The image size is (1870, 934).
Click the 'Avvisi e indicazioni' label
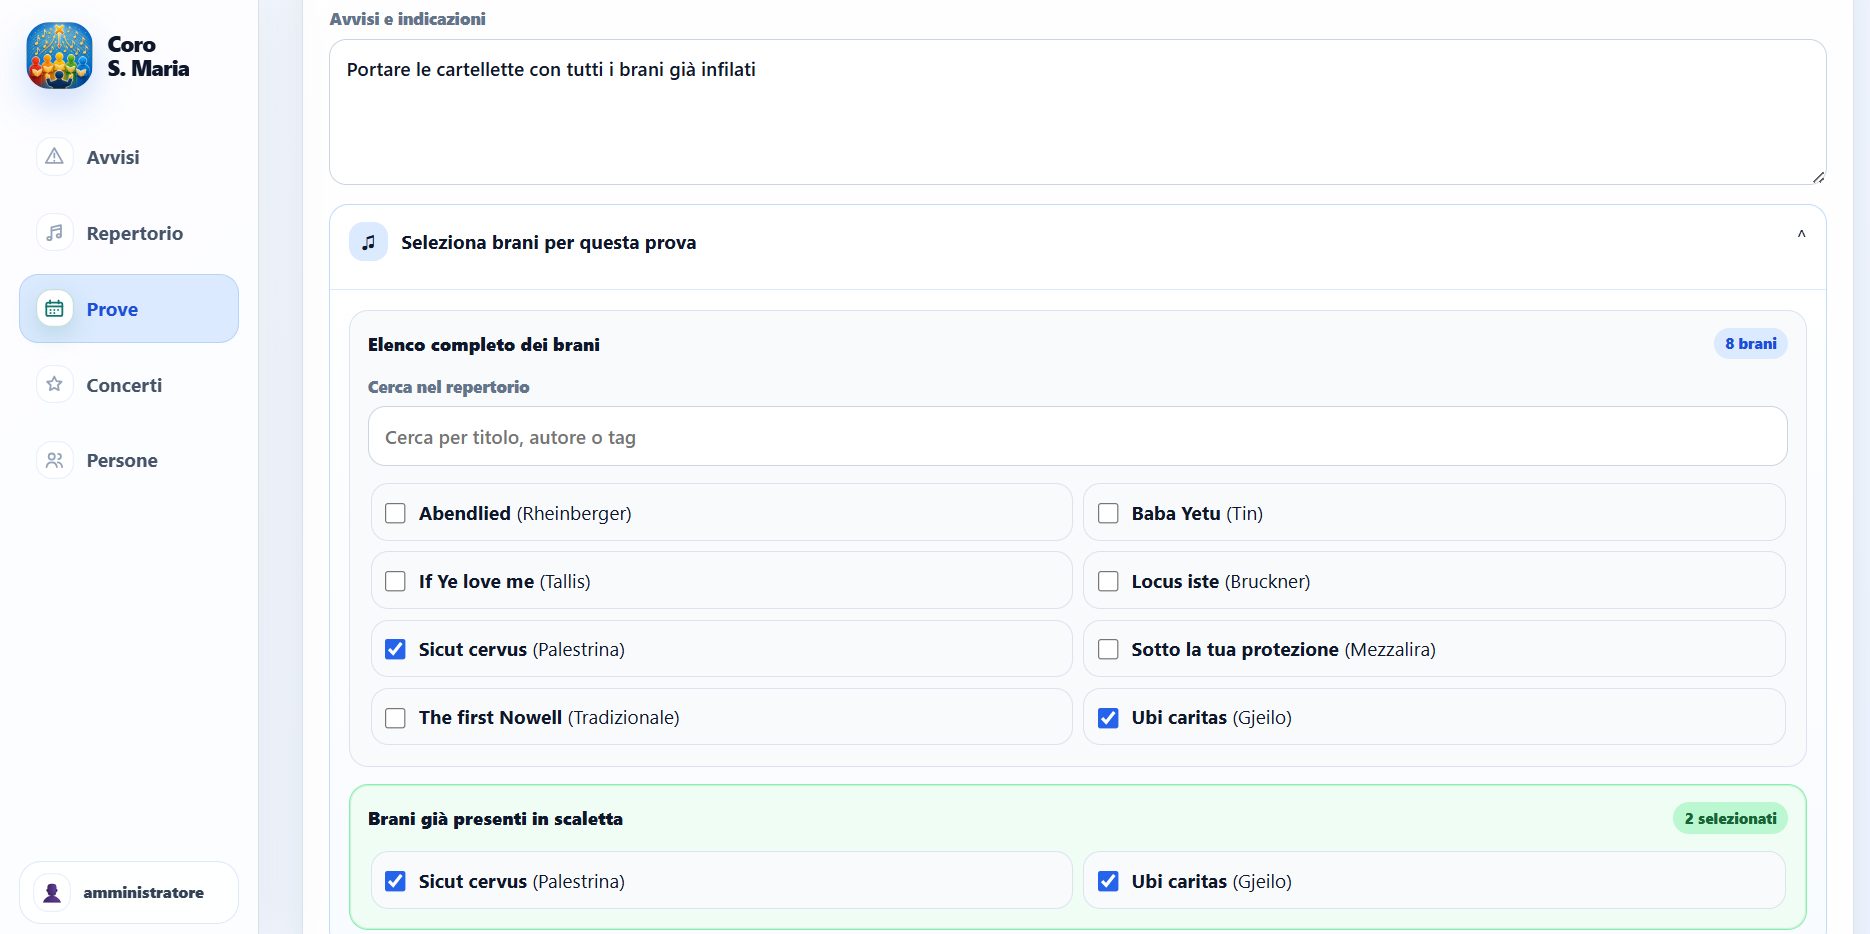click(x=407, y=19)
